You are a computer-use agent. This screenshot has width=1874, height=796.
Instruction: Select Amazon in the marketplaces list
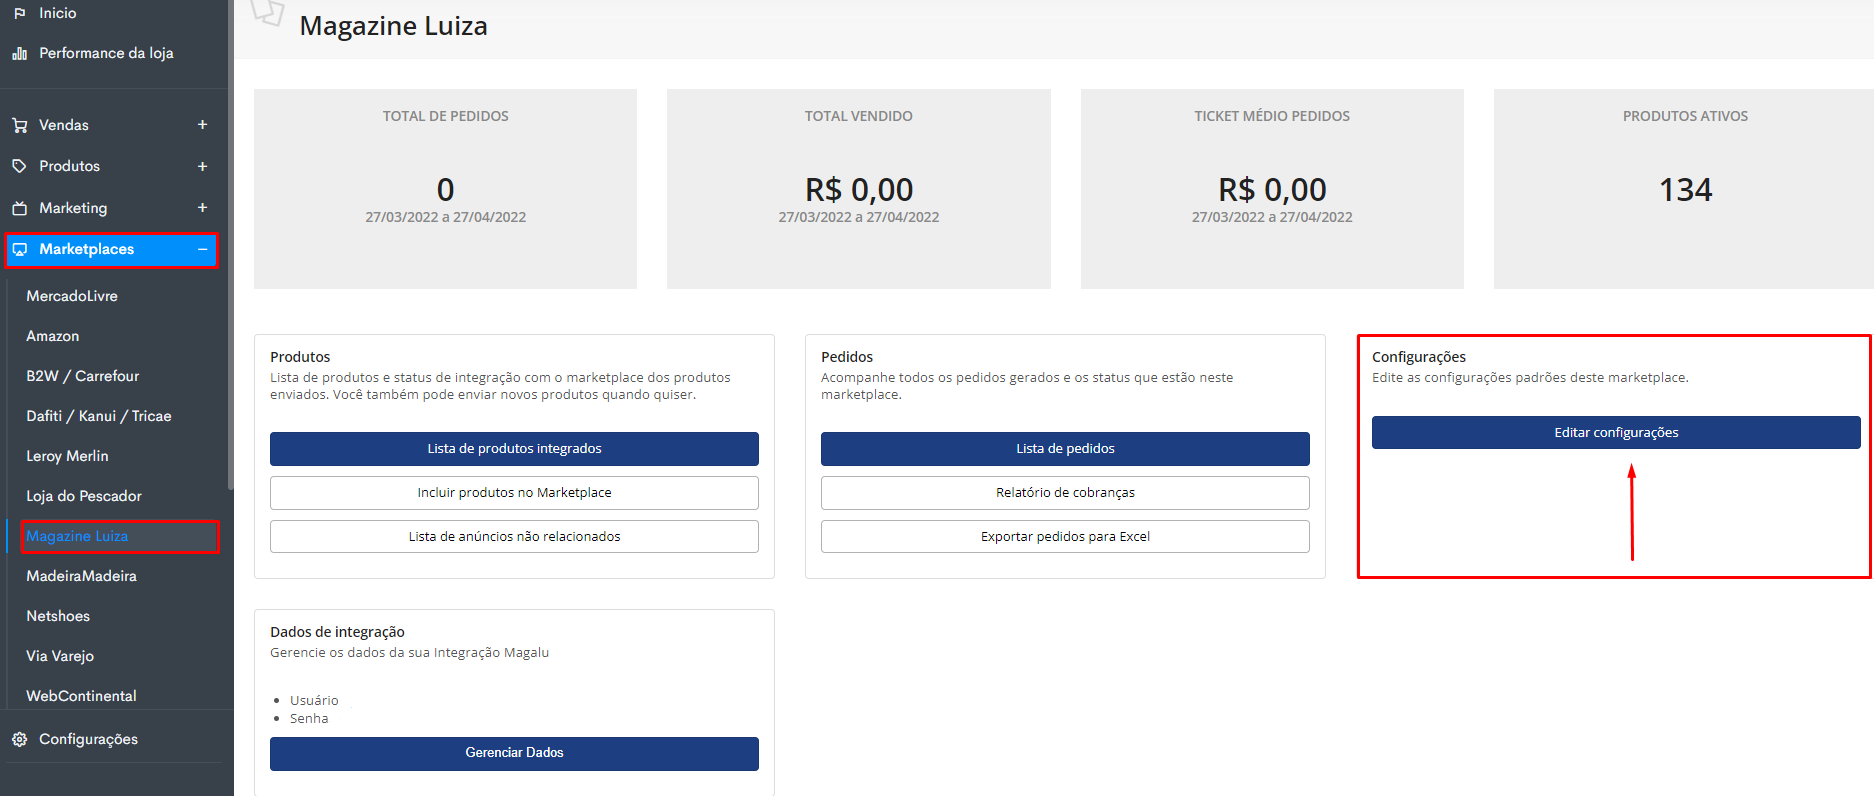[x=53, y=336]
